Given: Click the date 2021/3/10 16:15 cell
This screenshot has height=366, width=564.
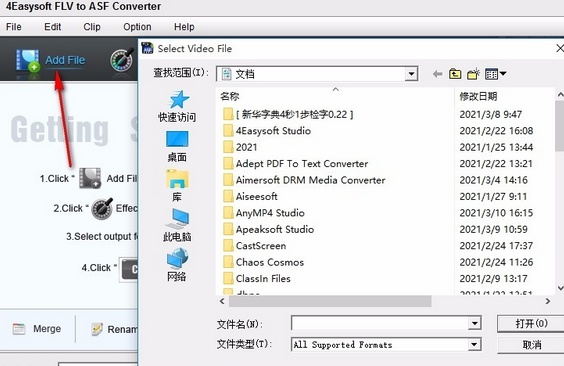Looking at the screenshot, I should tap(496, 213).
